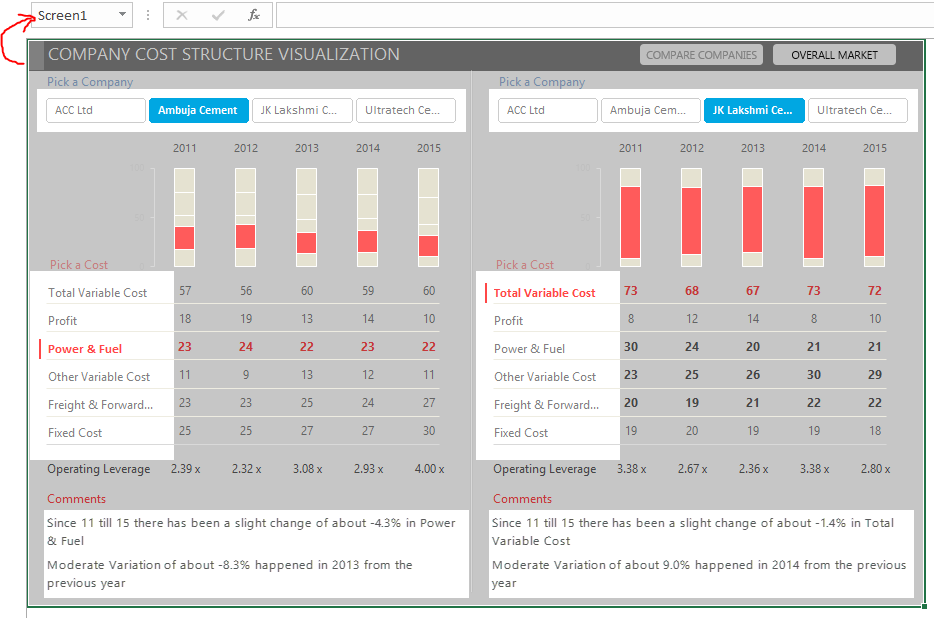
Task: Click the OVERALL MARKET button
Action: [x=834, y=55]
